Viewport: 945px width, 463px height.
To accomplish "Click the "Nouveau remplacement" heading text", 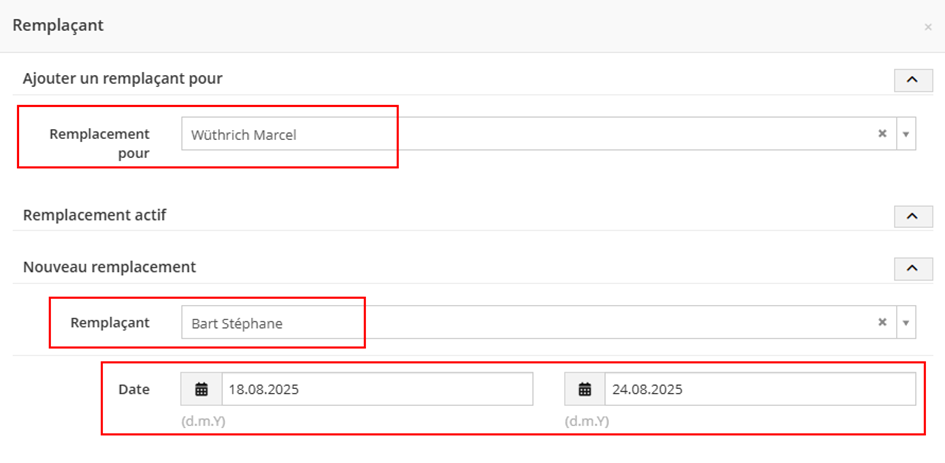I will pyautogui.click(x=109, y=267).
